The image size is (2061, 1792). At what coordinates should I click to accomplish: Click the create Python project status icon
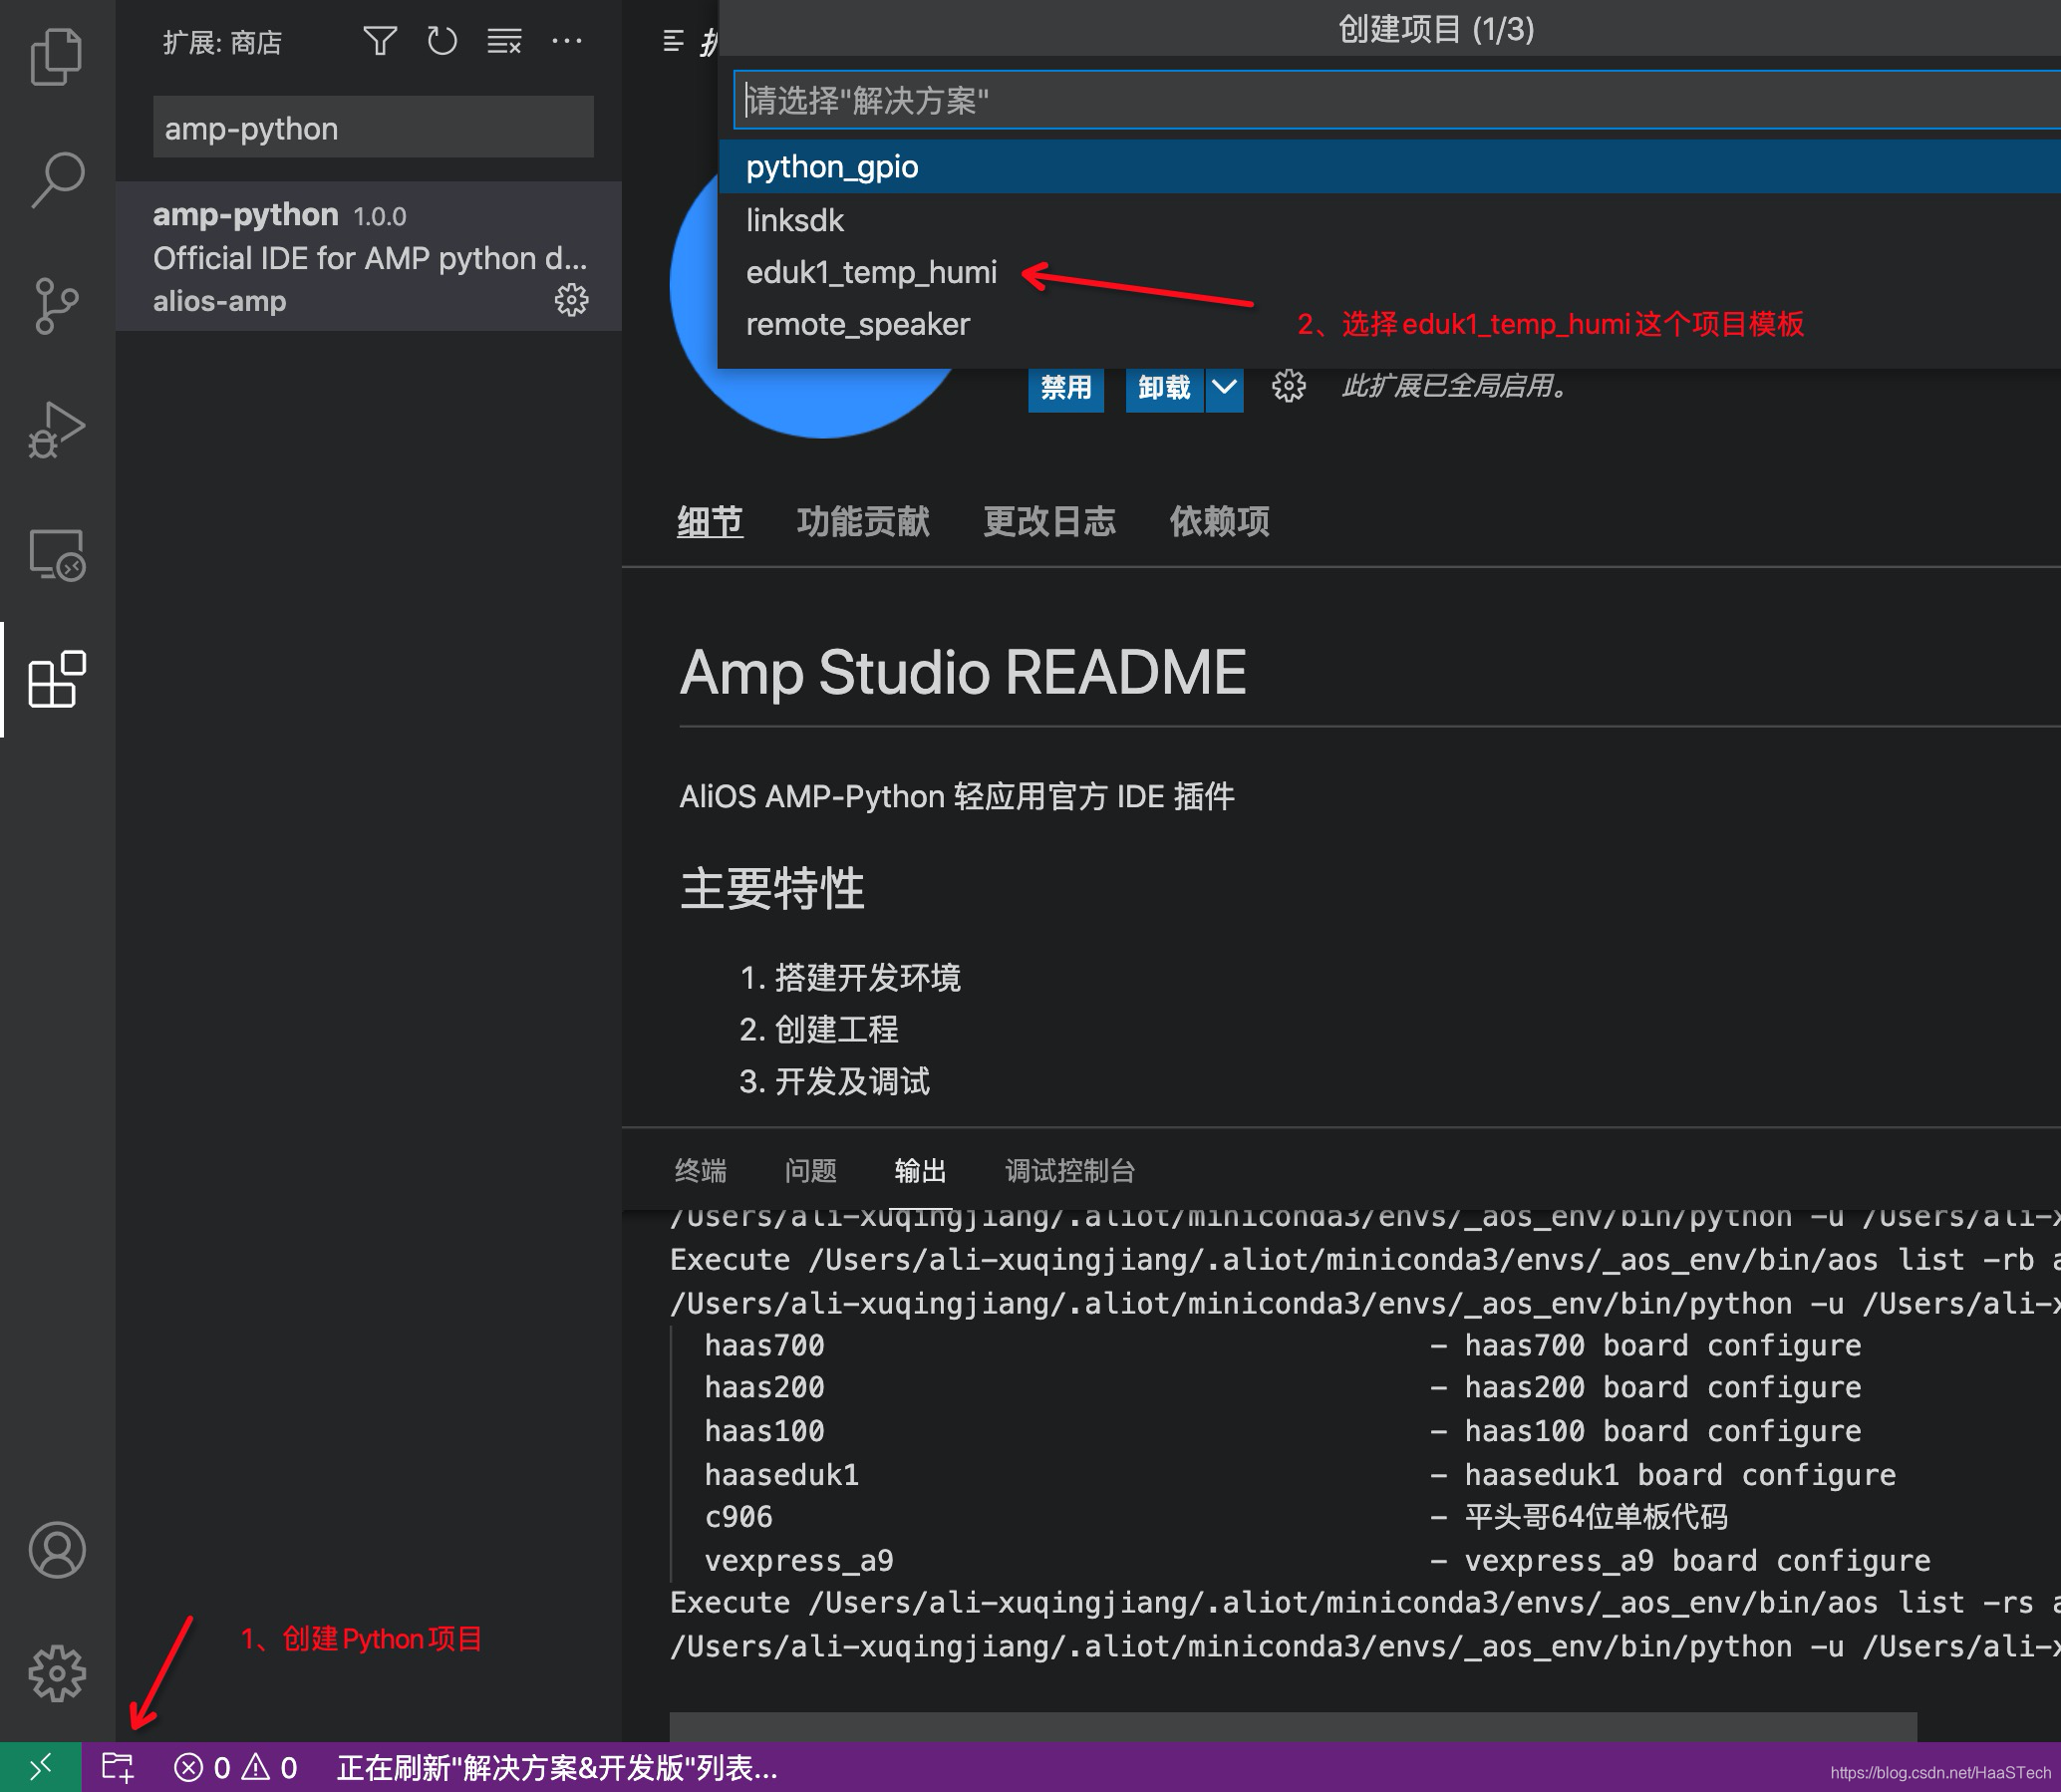click(118, 1767)
